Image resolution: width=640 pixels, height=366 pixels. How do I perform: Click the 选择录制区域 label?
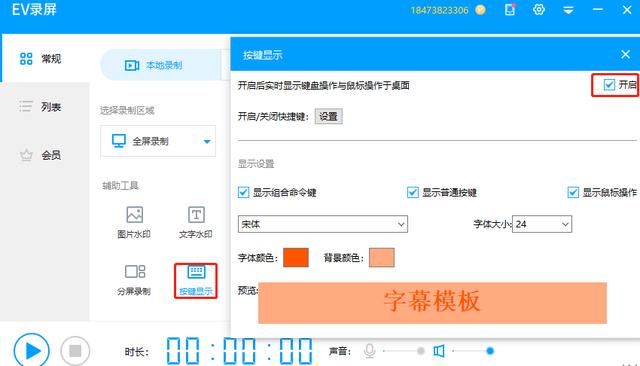[x=127, y=110]
